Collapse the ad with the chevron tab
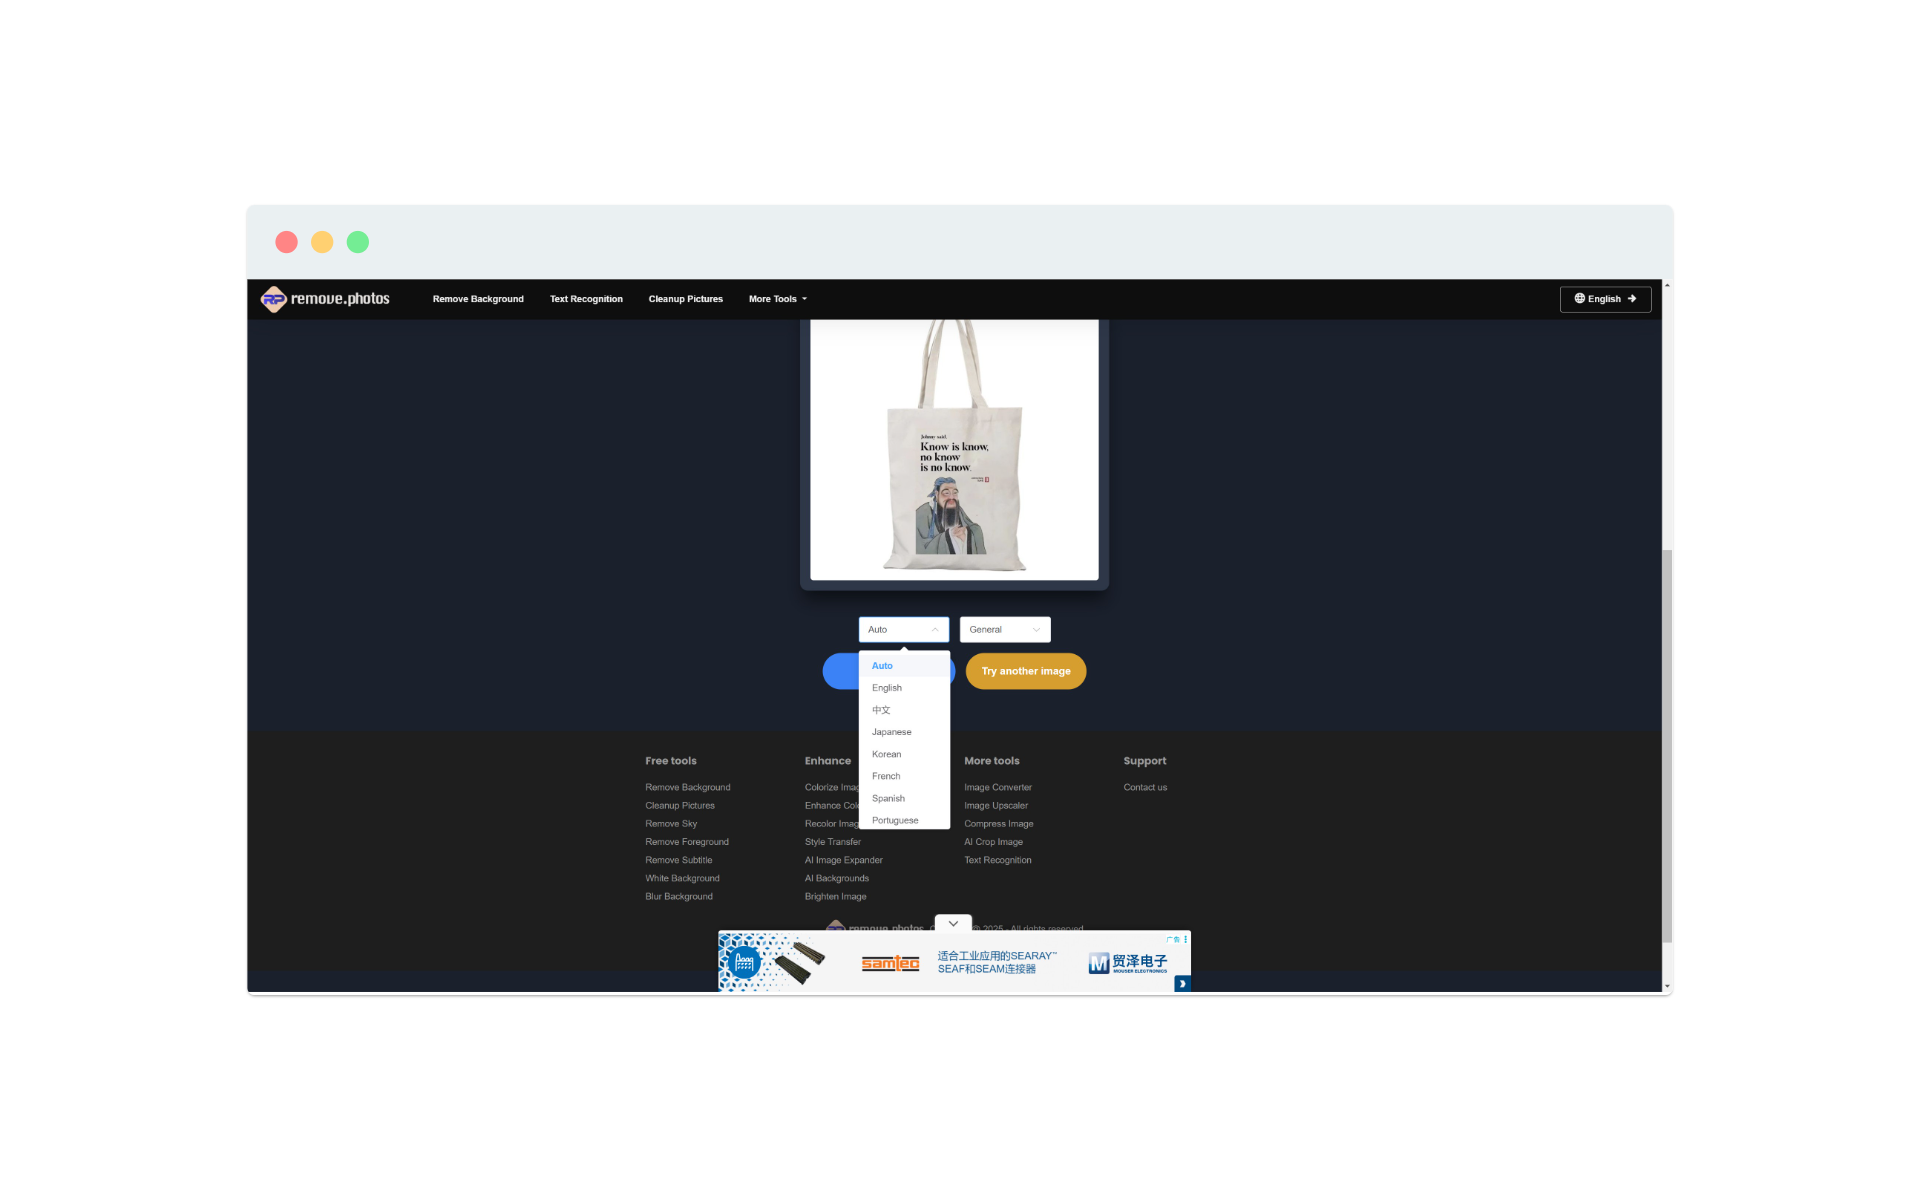Screen dimensions: 1920x1200 [953, 923]
